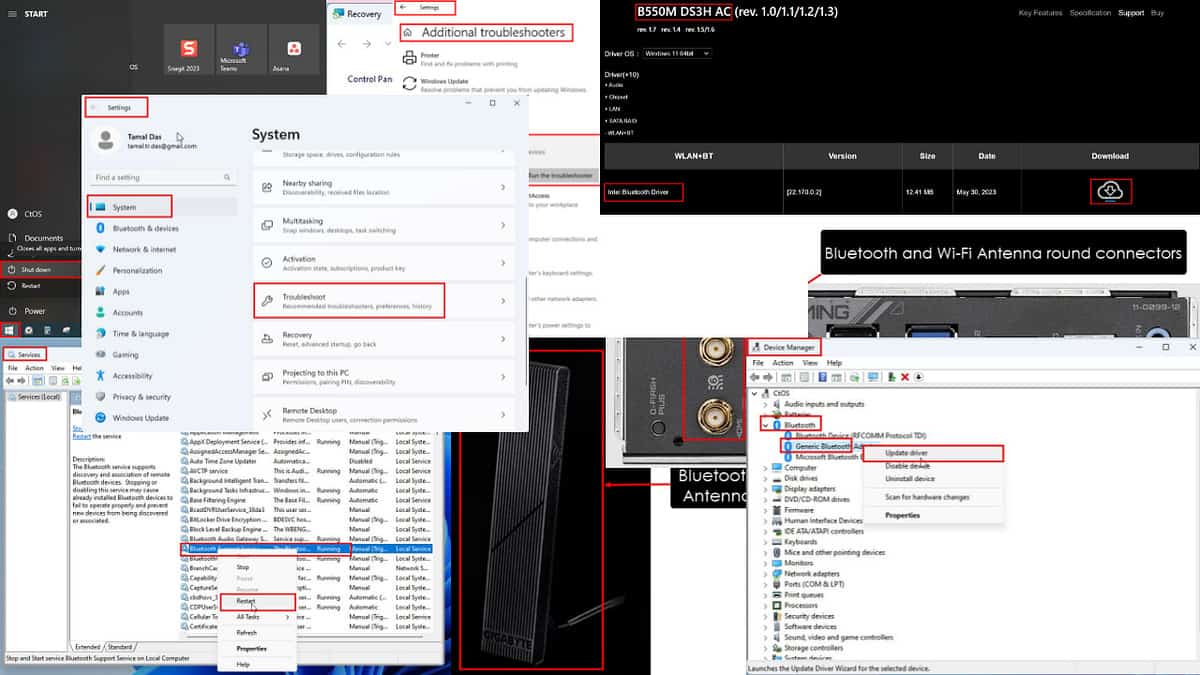Open Network & internet in Settings sidebar

(135, 249)
